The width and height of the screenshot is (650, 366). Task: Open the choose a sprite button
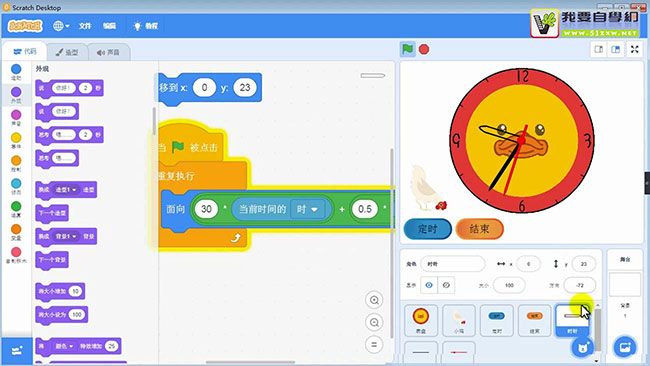click(582, 347)
